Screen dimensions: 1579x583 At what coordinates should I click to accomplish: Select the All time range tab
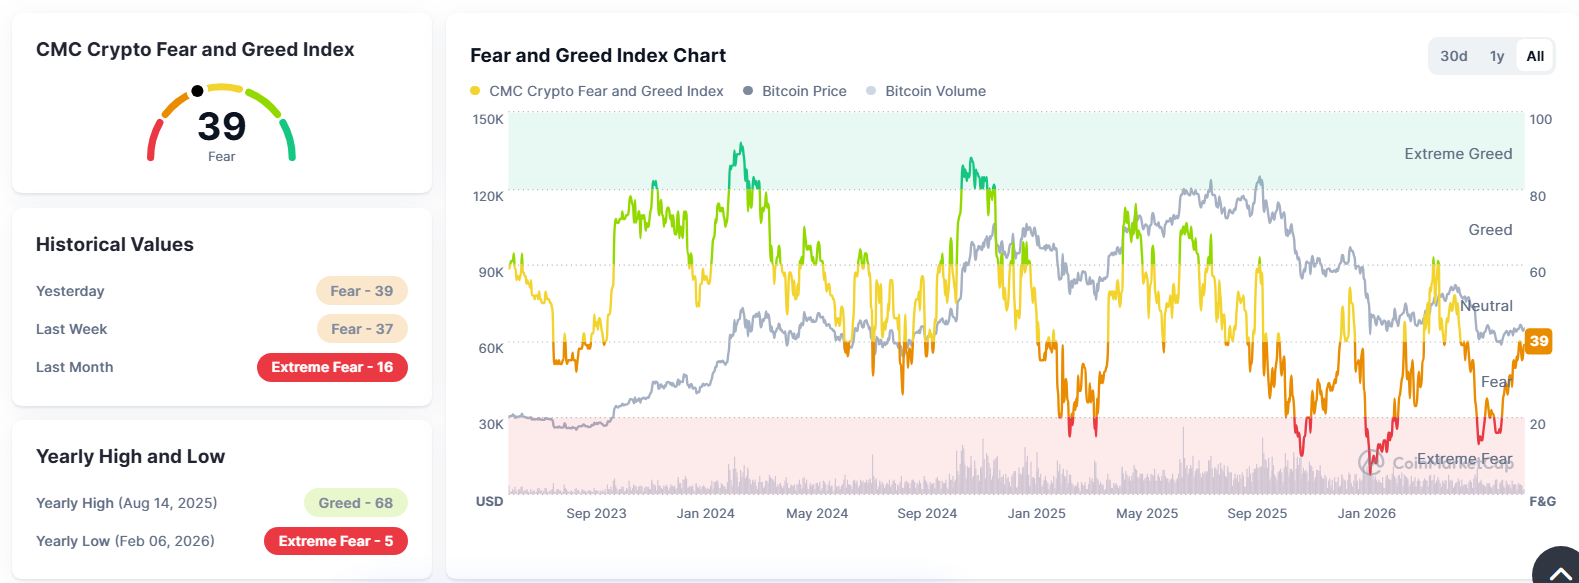(x=1535, y=56)
